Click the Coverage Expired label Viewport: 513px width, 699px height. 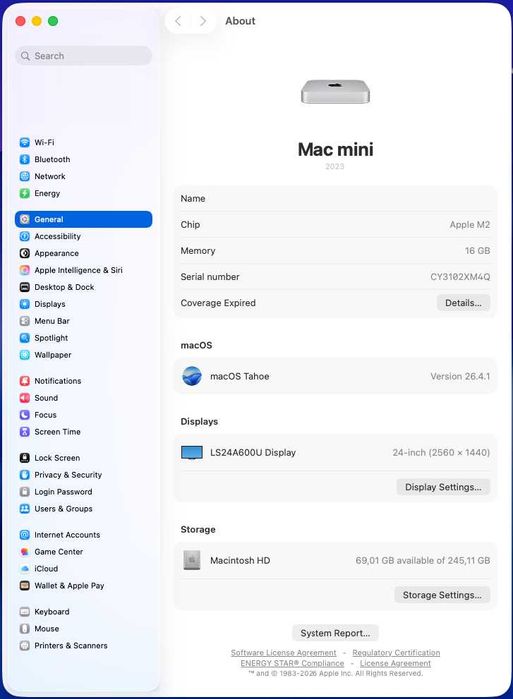pos(218,303)
